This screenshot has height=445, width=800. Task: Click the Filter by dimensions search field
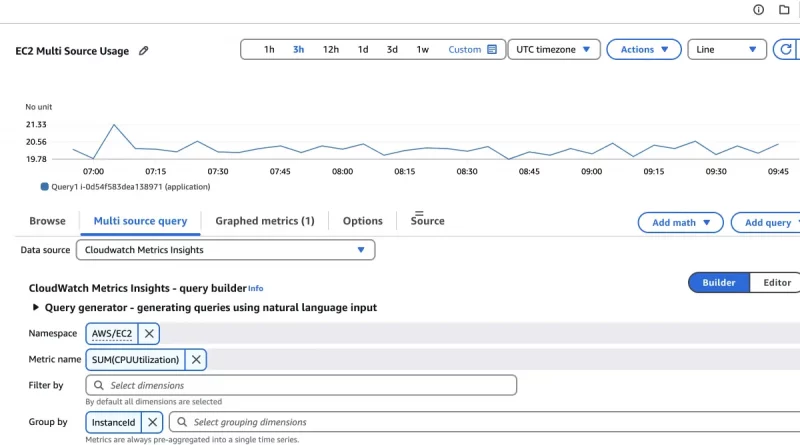(x=301, y=385)
